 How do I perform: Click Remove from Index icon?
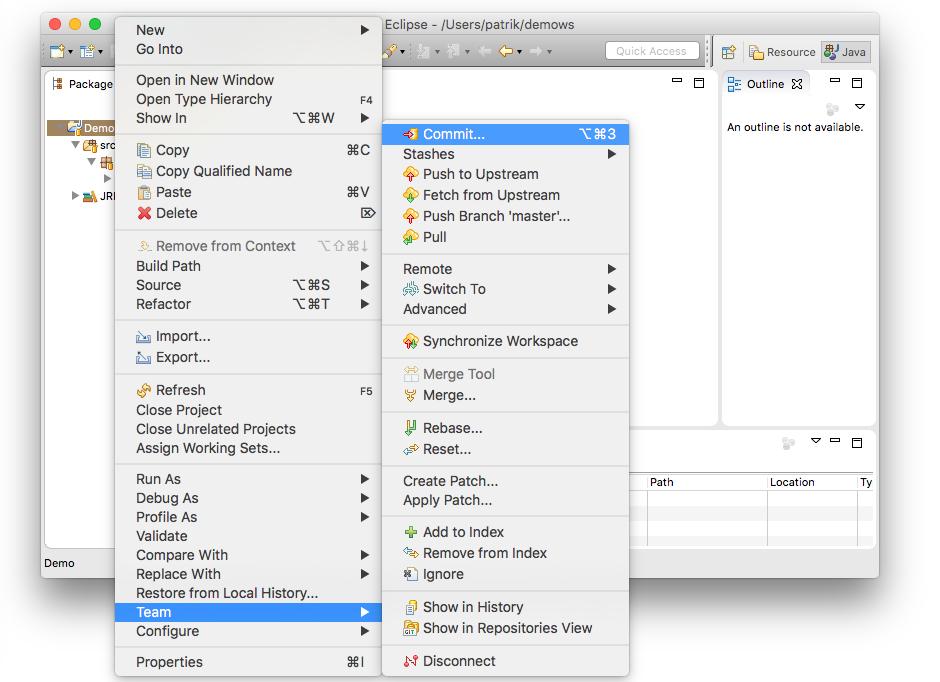click(411, 553)
